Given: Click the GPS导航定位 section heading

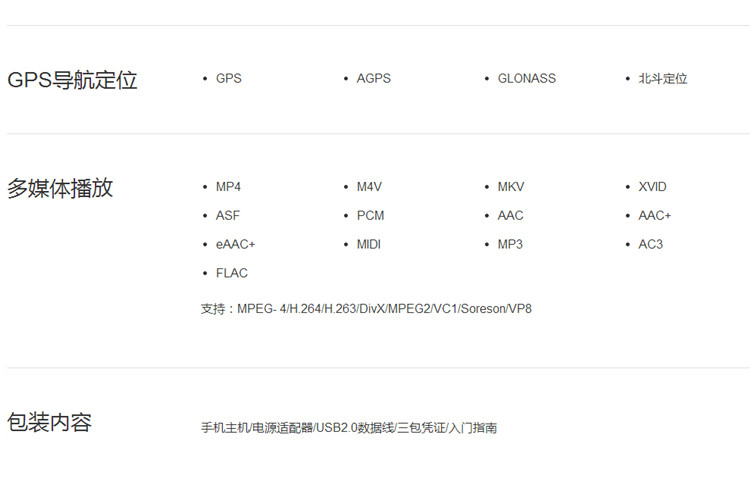Looking at the screenshot, I should [72, 80].
